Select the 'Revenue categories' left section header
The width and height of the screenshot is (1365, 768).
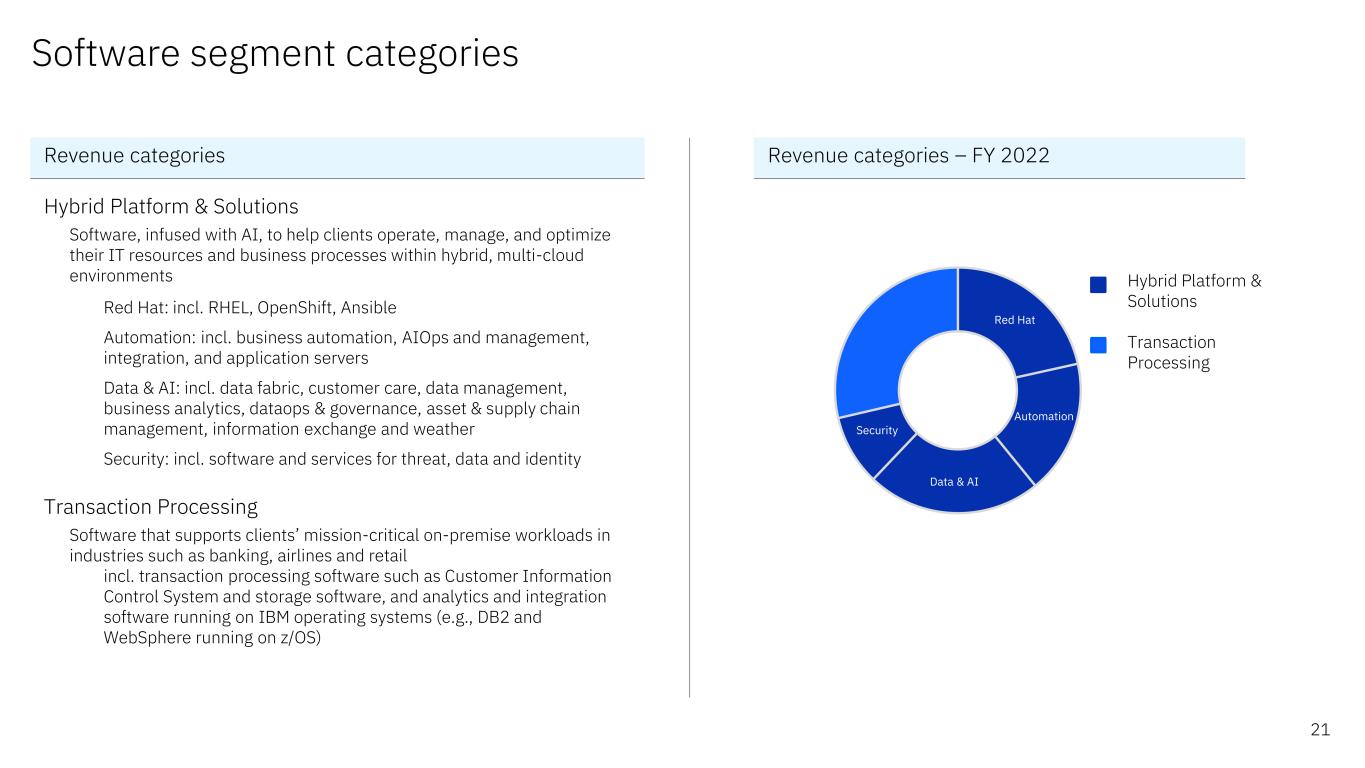(x=135, y=156)
